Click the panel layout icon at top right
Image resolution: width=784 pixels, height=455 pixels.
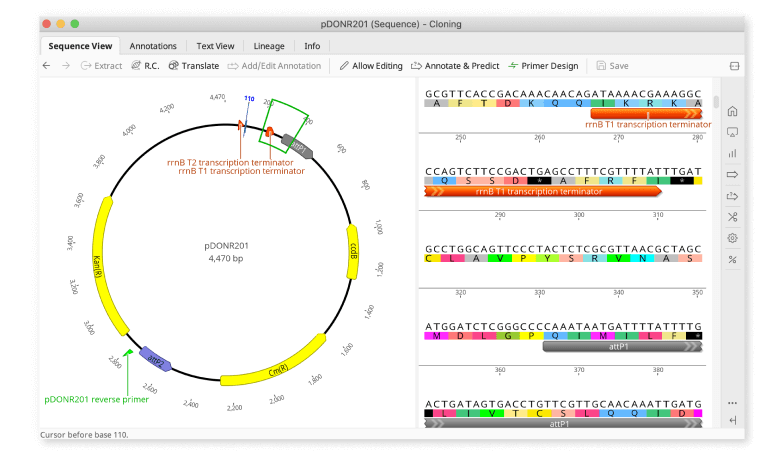735,66
